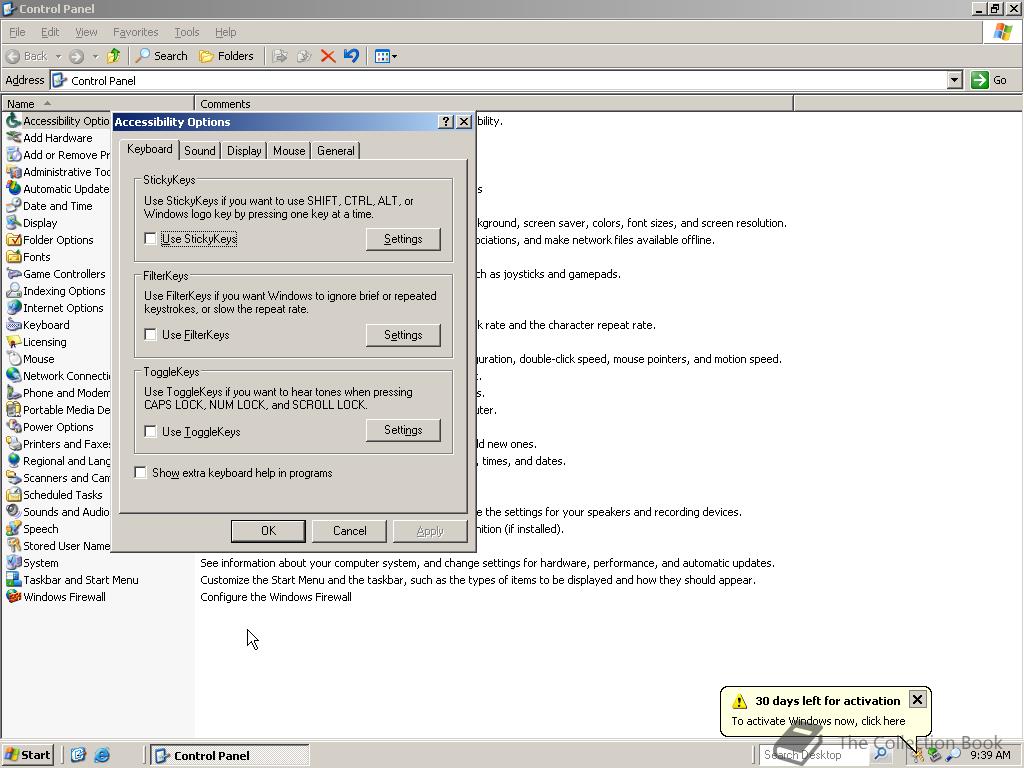Click the Control Panel taskbar button
This screenshot has width=1024, height=768.
click(230, 755)
